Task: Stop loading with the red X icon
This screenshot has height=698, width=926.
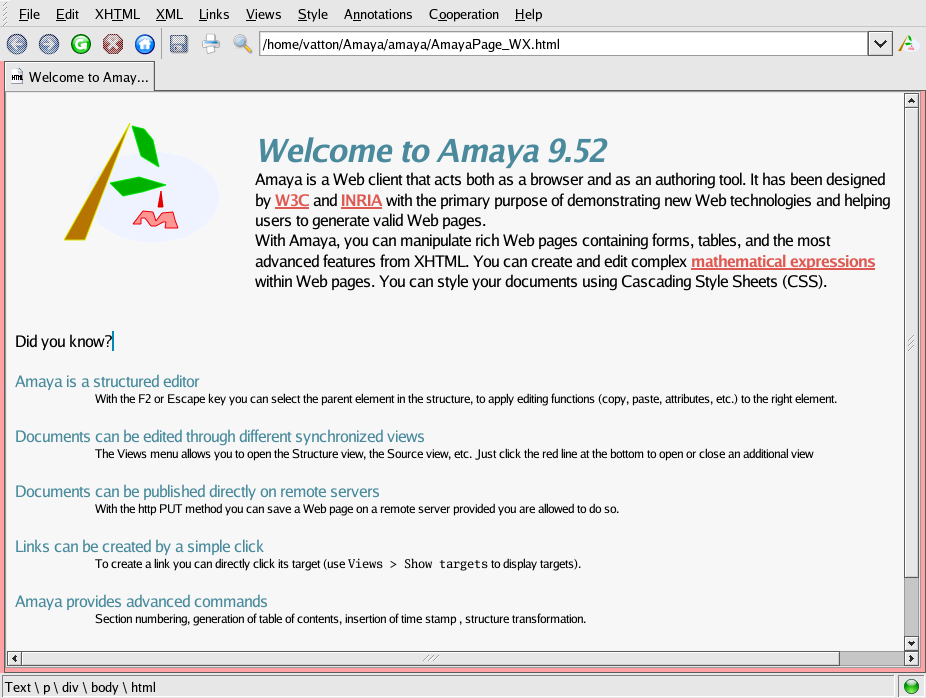Action: [113, 44]
